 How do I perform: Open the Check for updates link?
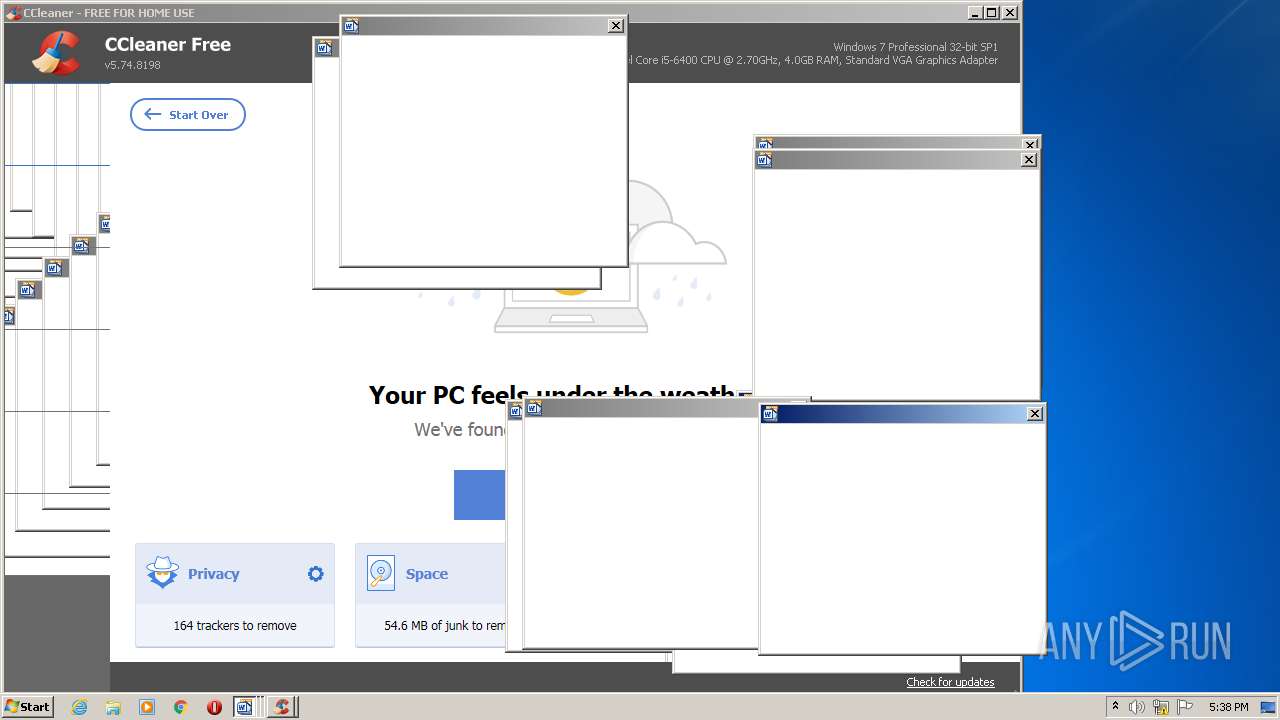950,682
